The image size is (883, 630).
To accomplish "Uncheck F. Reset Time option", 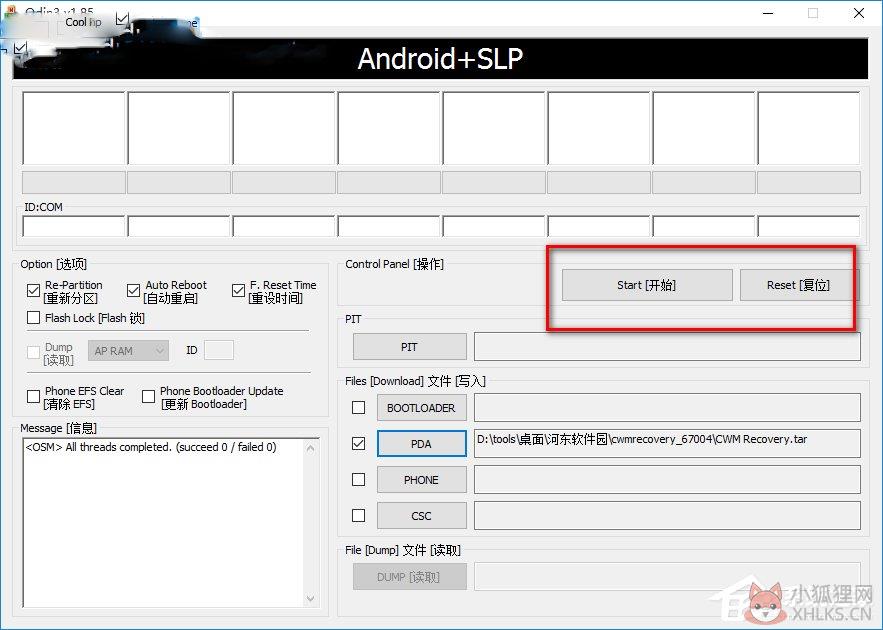I will (x=238, y=291).
